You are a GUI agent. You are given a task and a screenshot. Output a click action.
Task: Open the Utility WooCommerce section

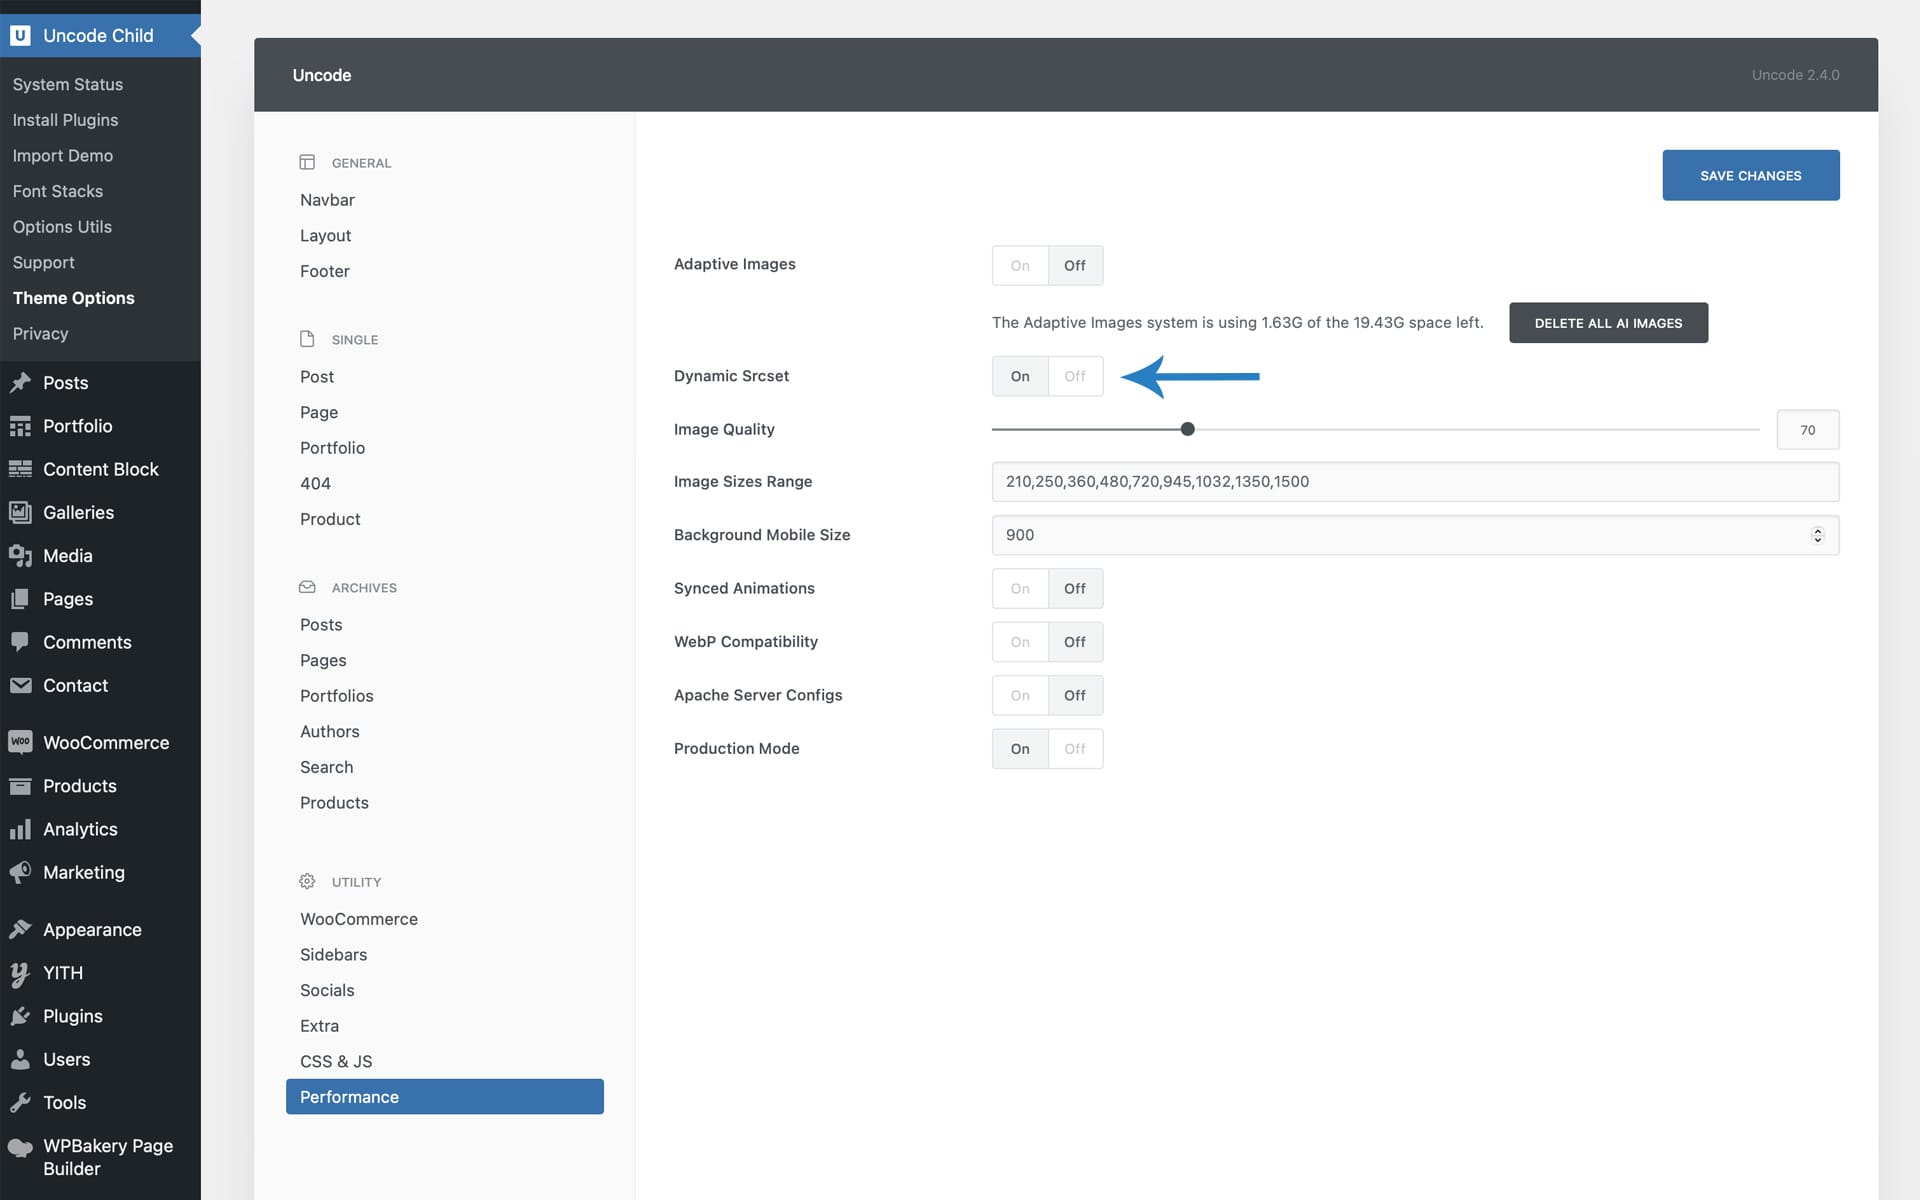[359, 919]
